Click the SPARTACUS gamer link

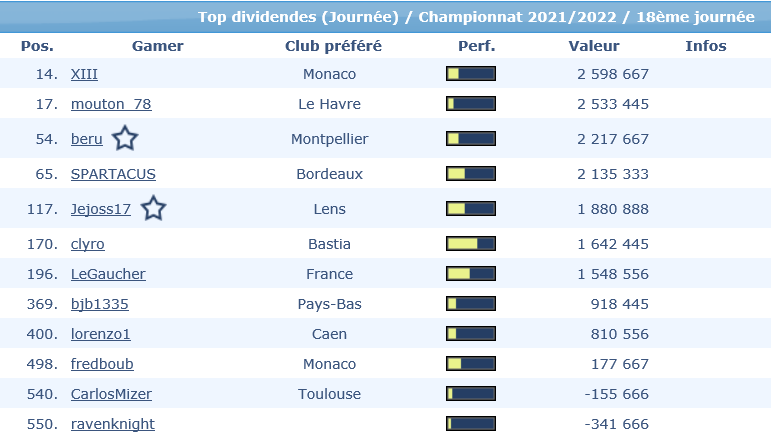(x=113, y=174)
